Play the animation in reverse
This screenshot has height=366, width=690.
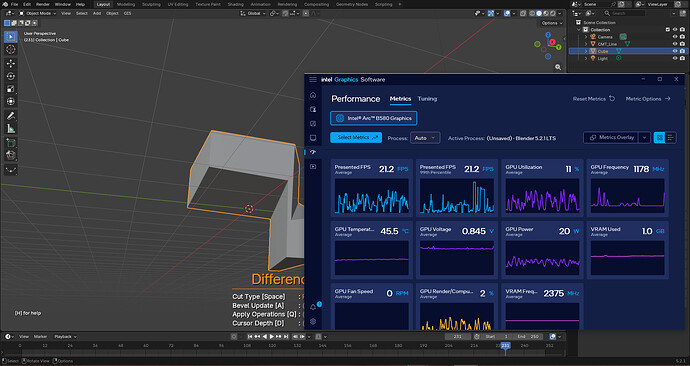tap(264, 337)
